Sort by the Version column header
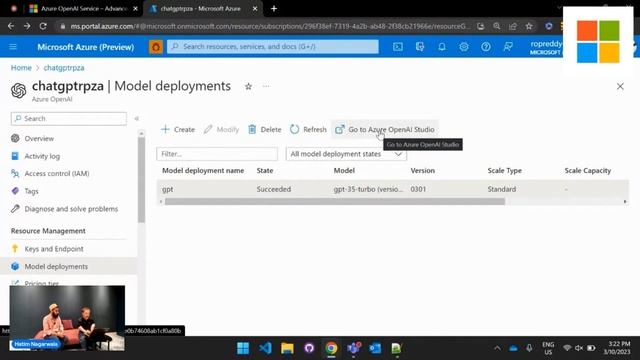 click(422, 171)
